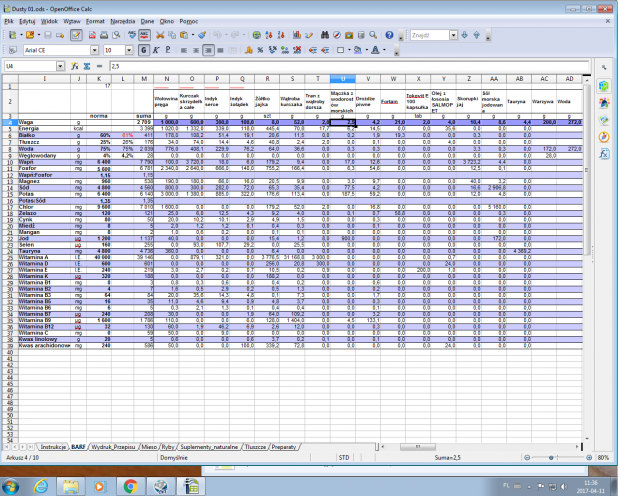Click Sort Ascending icon
This screenshot has width=620, height=496.
[269, 35]
